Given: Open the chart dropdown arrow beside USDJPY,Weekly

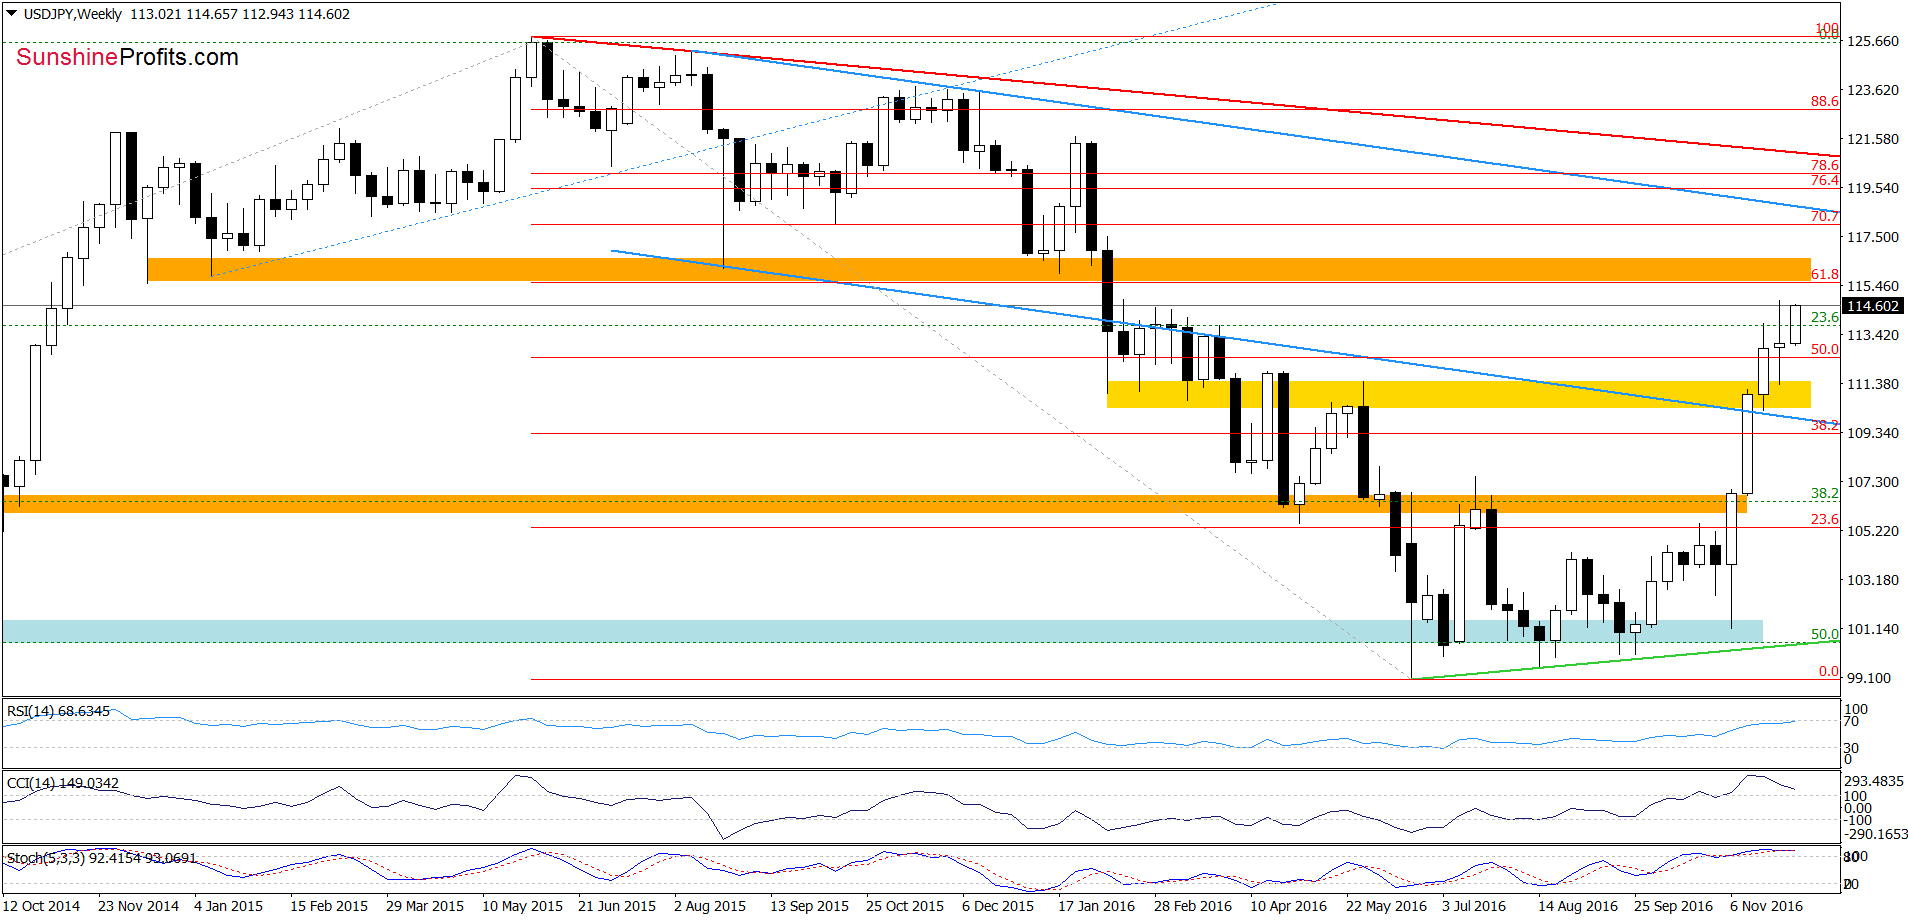Looking at the screenshot, I should point(12,14).
